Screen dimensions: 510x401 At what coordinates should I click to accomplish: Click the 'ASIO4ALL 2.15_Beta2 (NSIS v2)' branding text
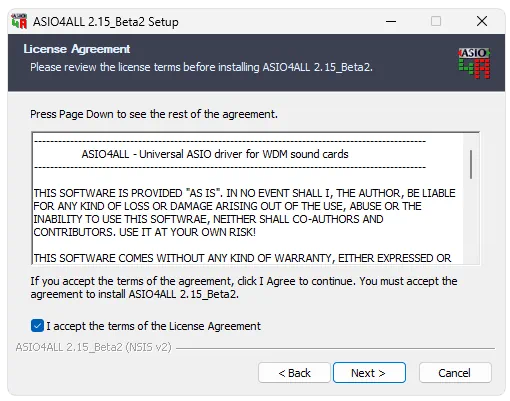pos(93,347)
